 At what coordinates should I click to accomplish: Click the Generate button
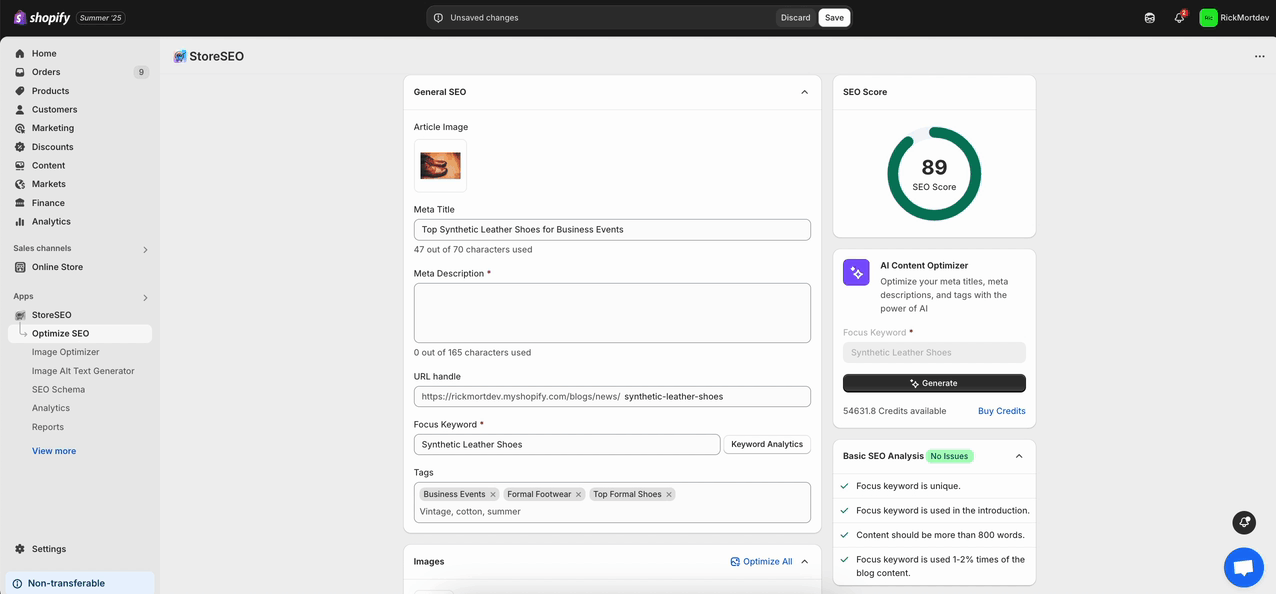pyautogui.click(x=934, y=383)
